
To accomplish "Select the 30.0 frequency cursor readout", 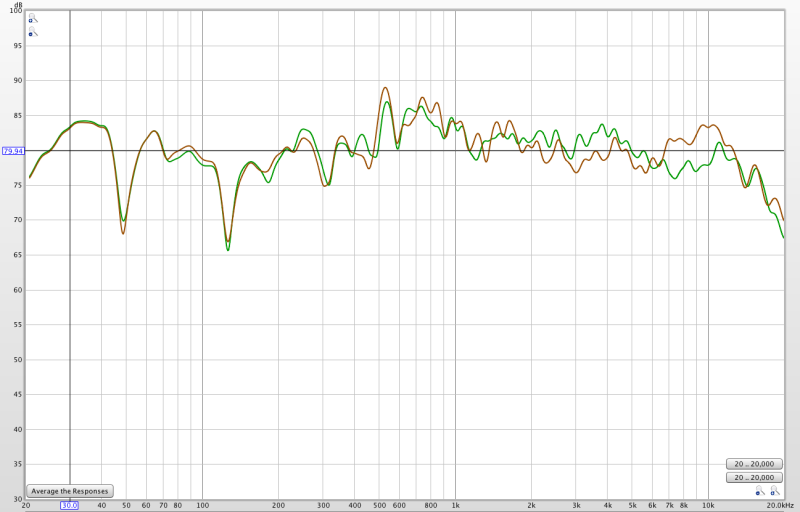I will pyautogui.click(x=69, y=505).
